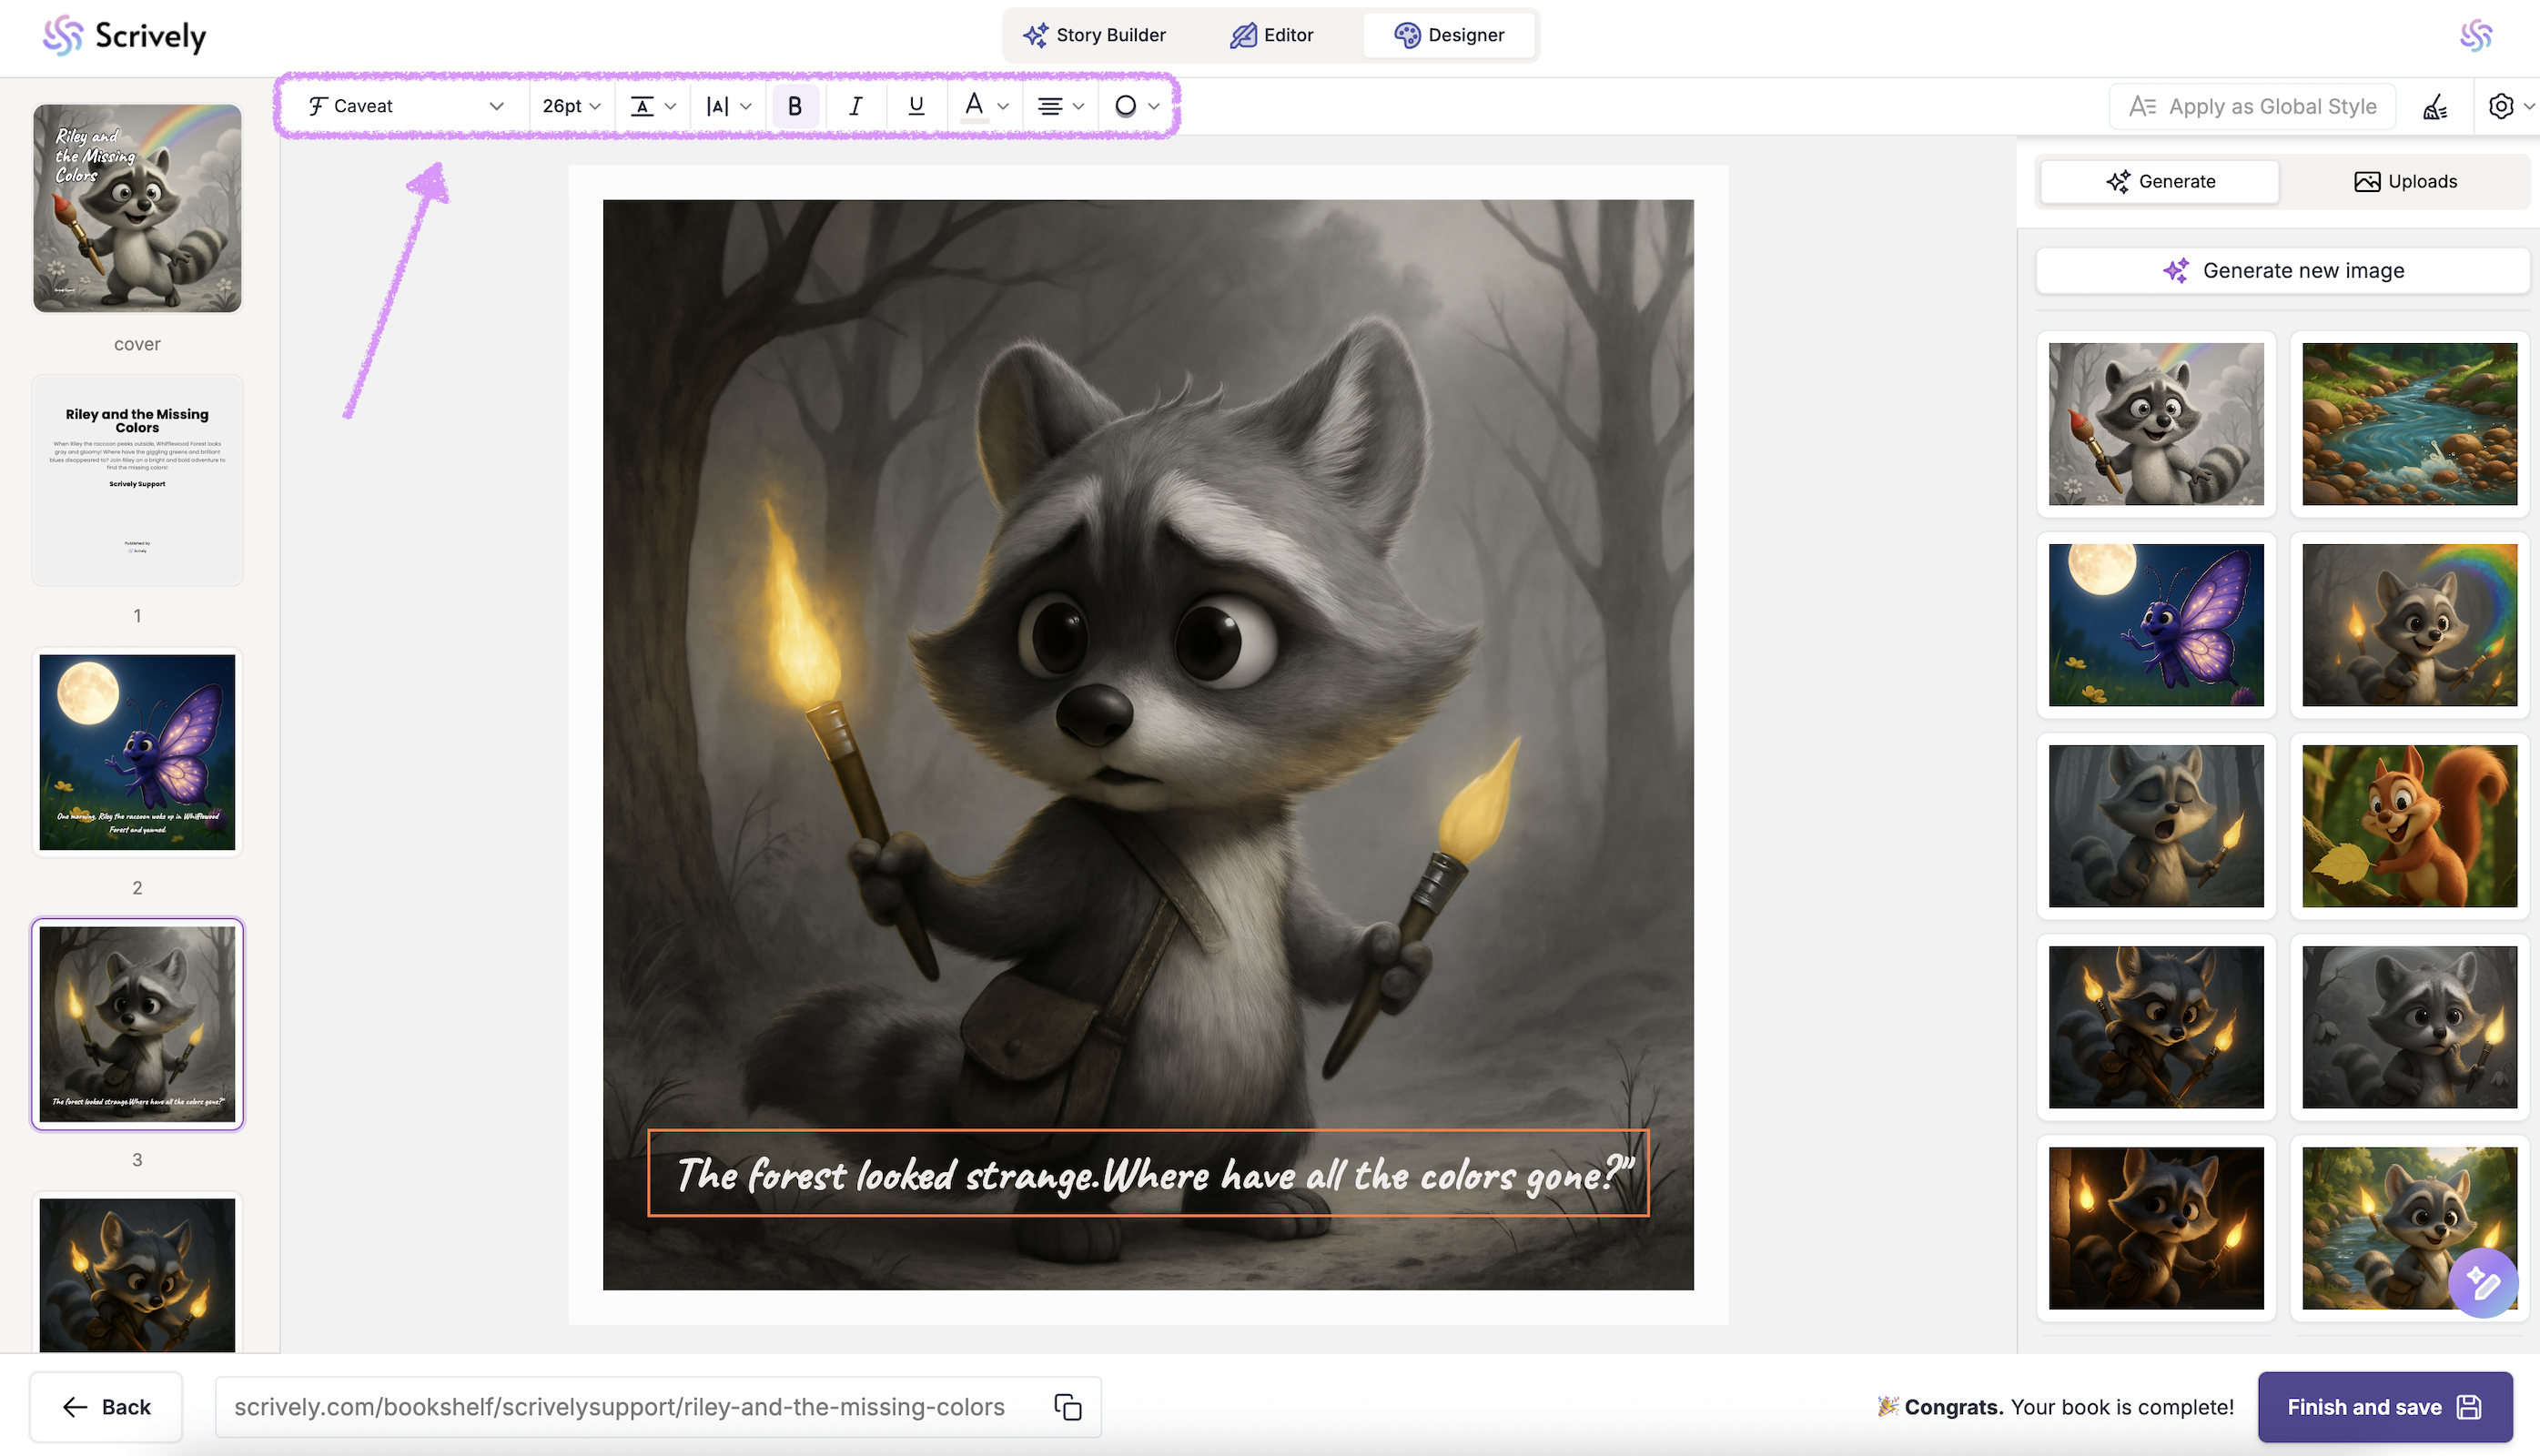Select the orange squirrel image thumbnail
The height and width of the screenshot is (1456, 2540).
pyautogui.click(x=2409, y=826)
